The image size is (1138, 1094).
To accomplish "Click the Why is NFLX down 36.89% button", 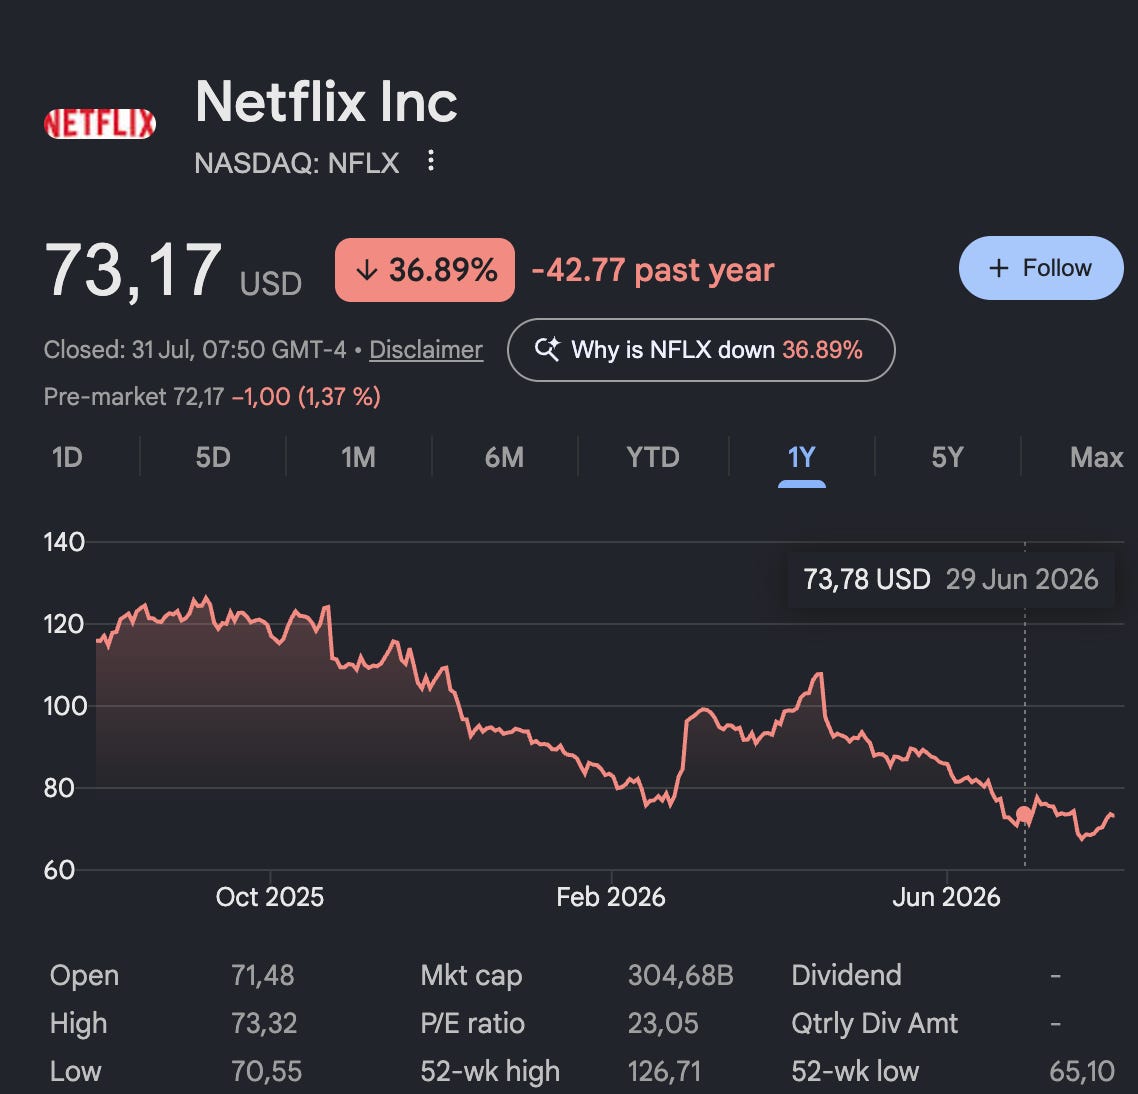I will (701, 350).
